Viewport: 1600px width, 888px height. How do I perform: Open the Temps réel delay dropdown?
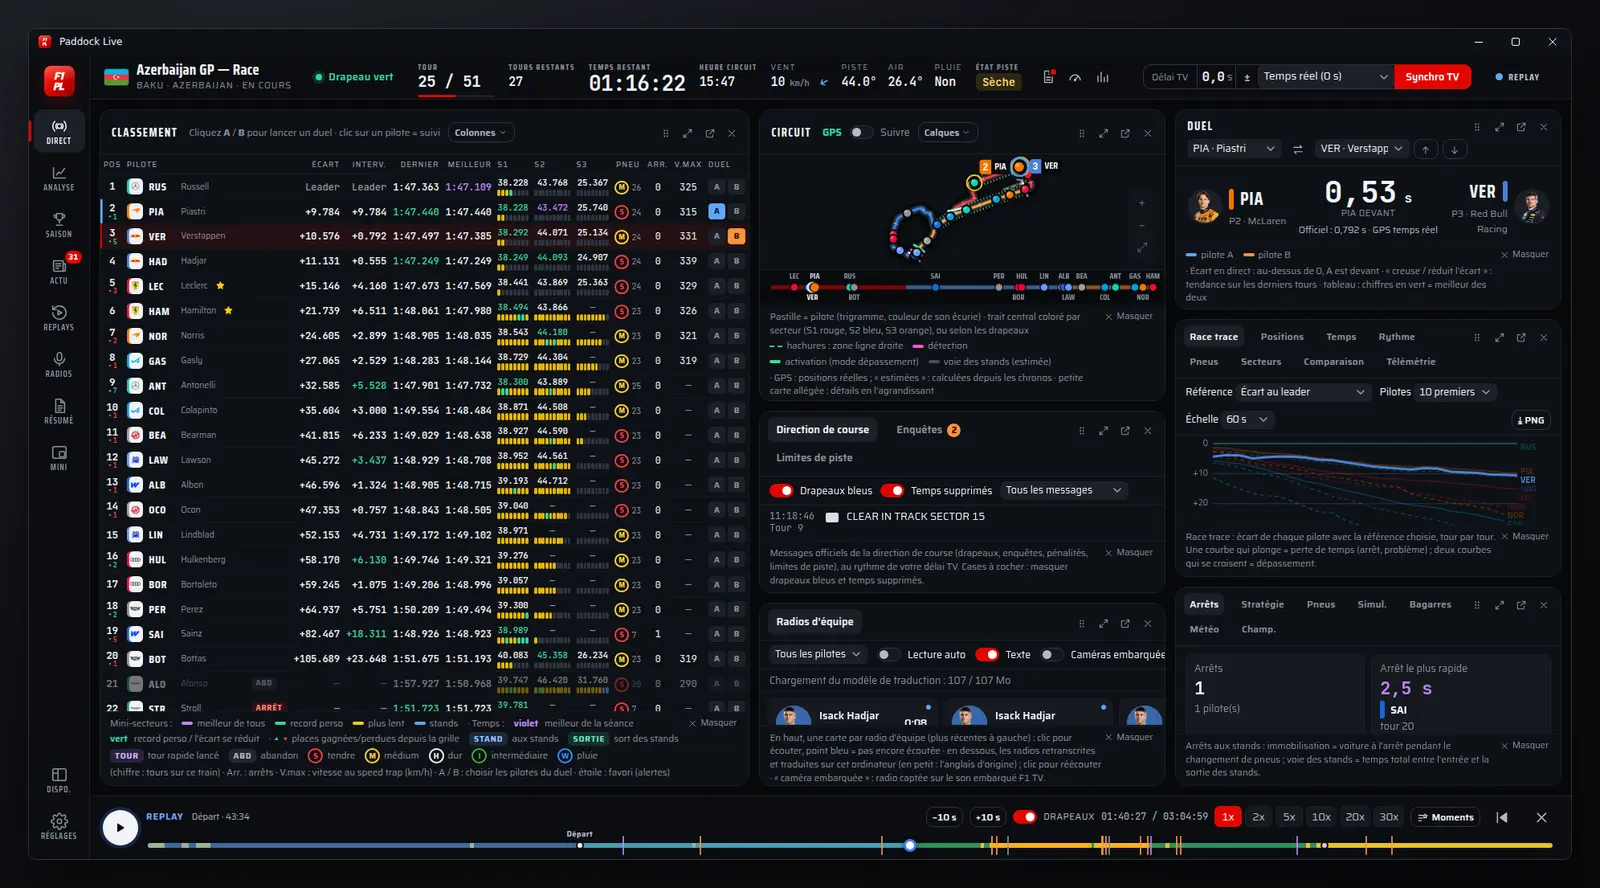pos(1325,77)
